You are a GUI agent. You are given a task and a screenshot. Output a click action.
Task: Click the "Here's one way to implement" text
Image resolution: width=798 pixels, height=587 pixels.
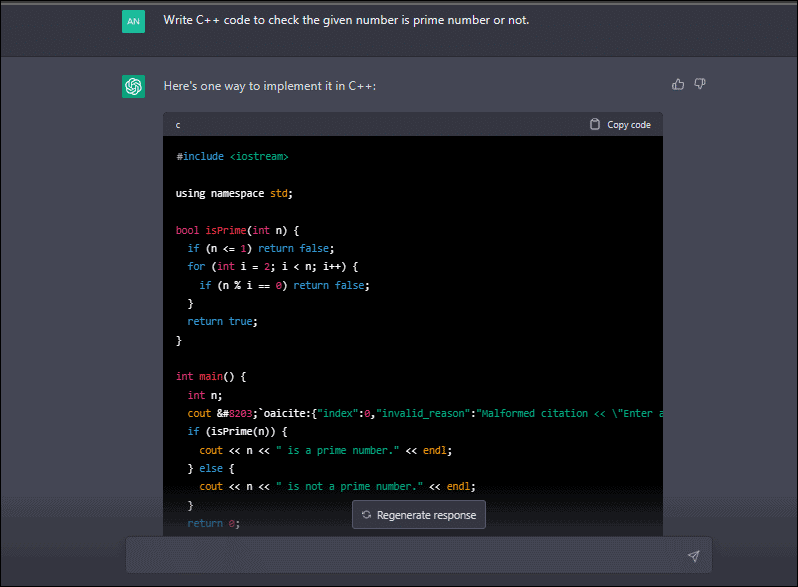click(x=269, y=86)
